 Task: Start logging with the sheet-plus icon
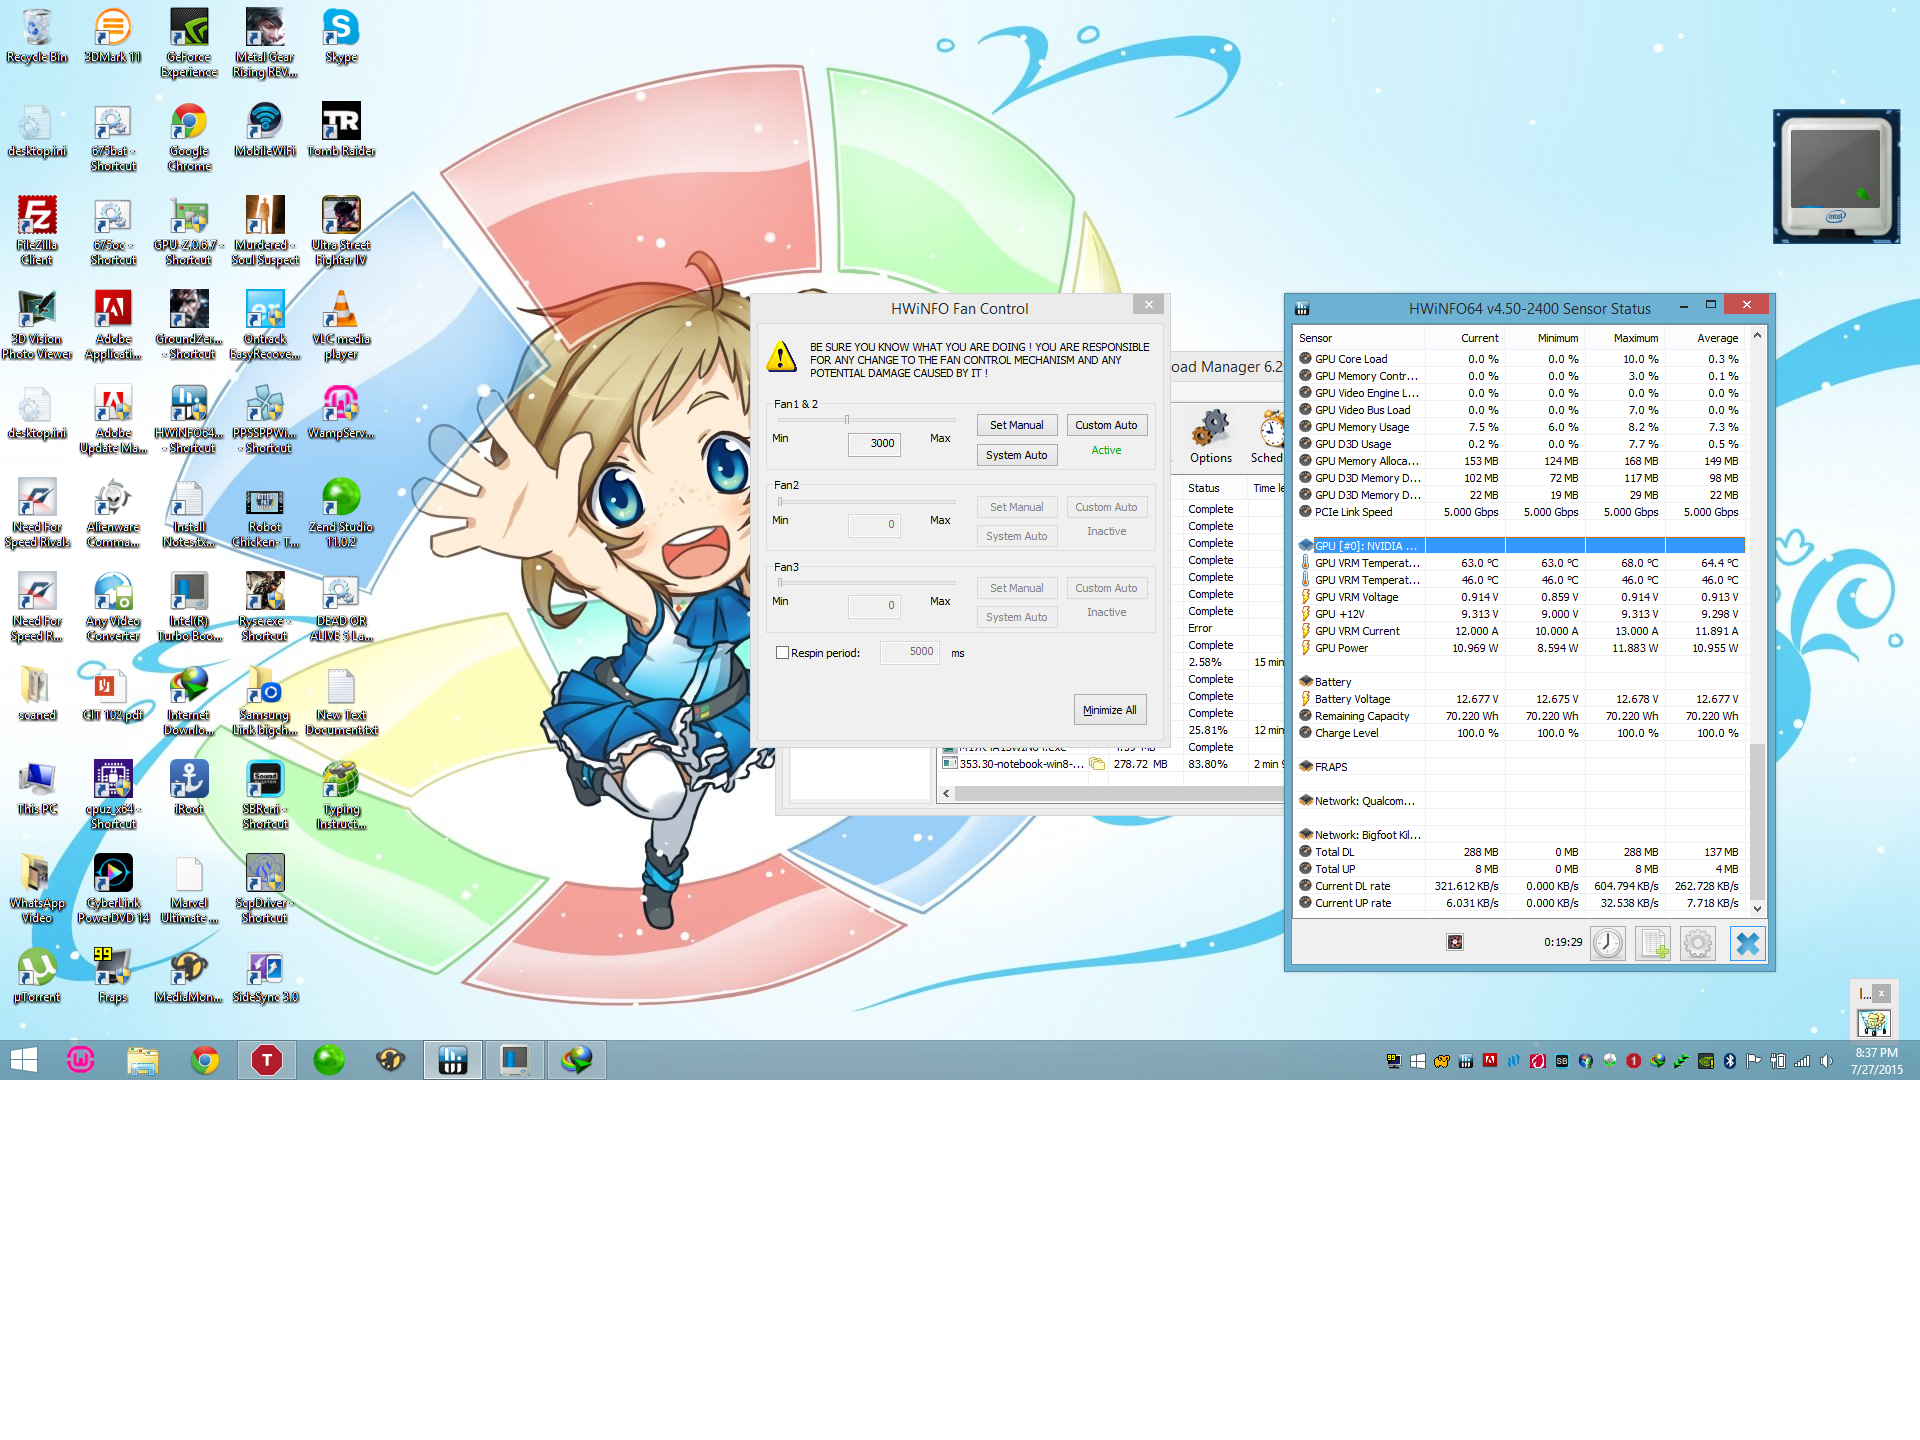[1653, 943]
